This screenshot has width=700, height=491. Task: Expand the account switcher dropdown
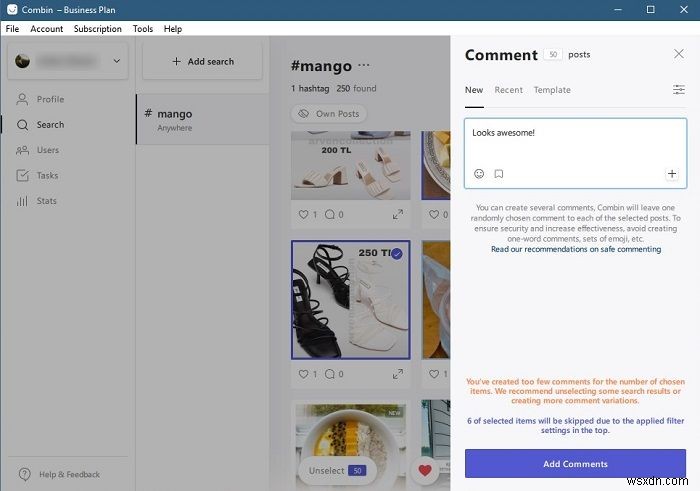pos(117,61)
